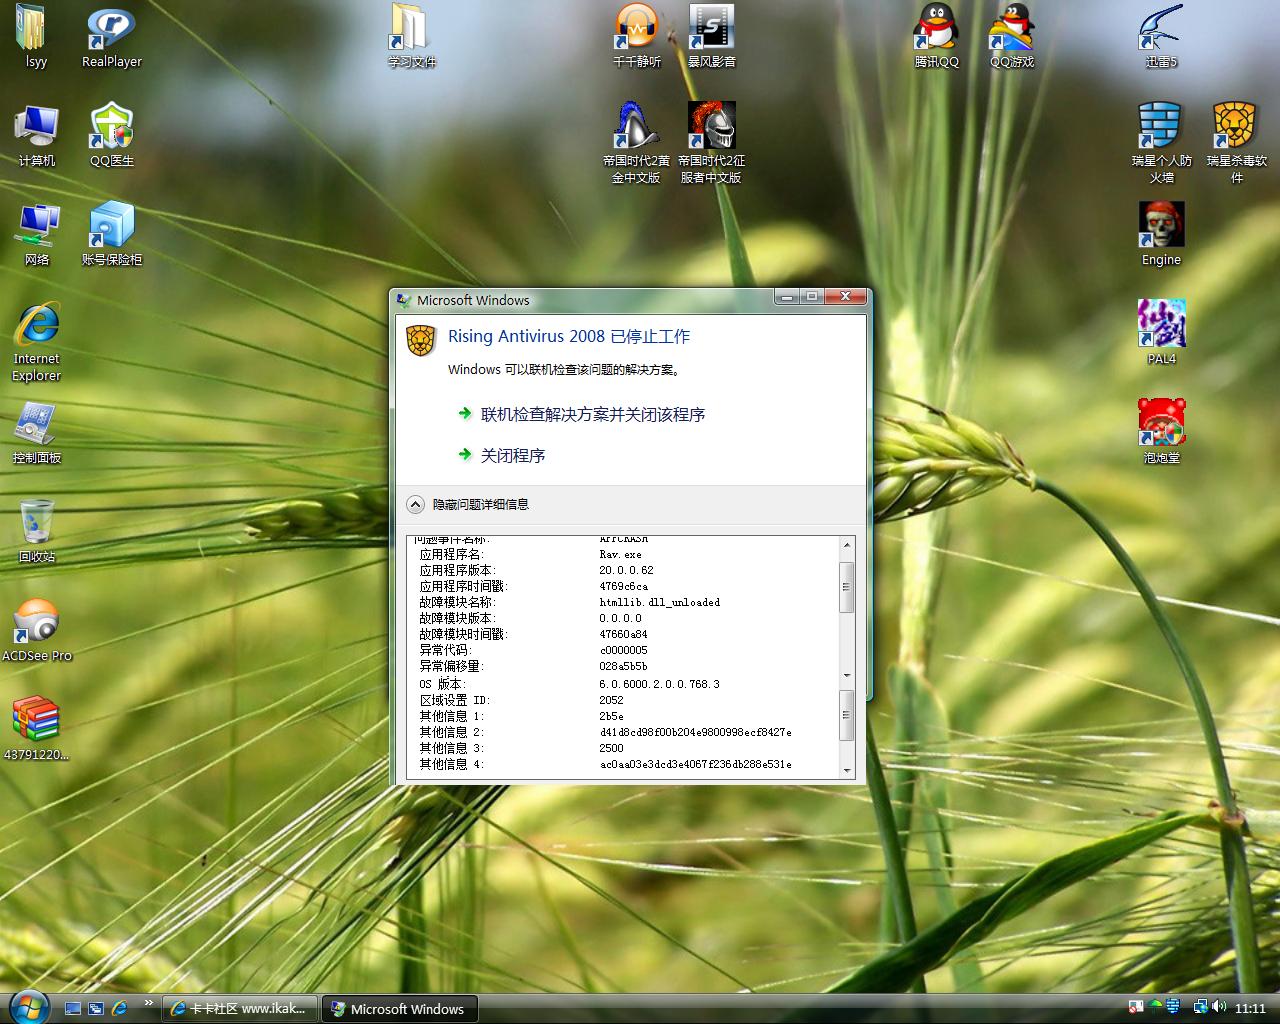1280x1024 pixels.
Task: Launch the QQ游戏 shortcut
Action: (x=1011, y=37)
